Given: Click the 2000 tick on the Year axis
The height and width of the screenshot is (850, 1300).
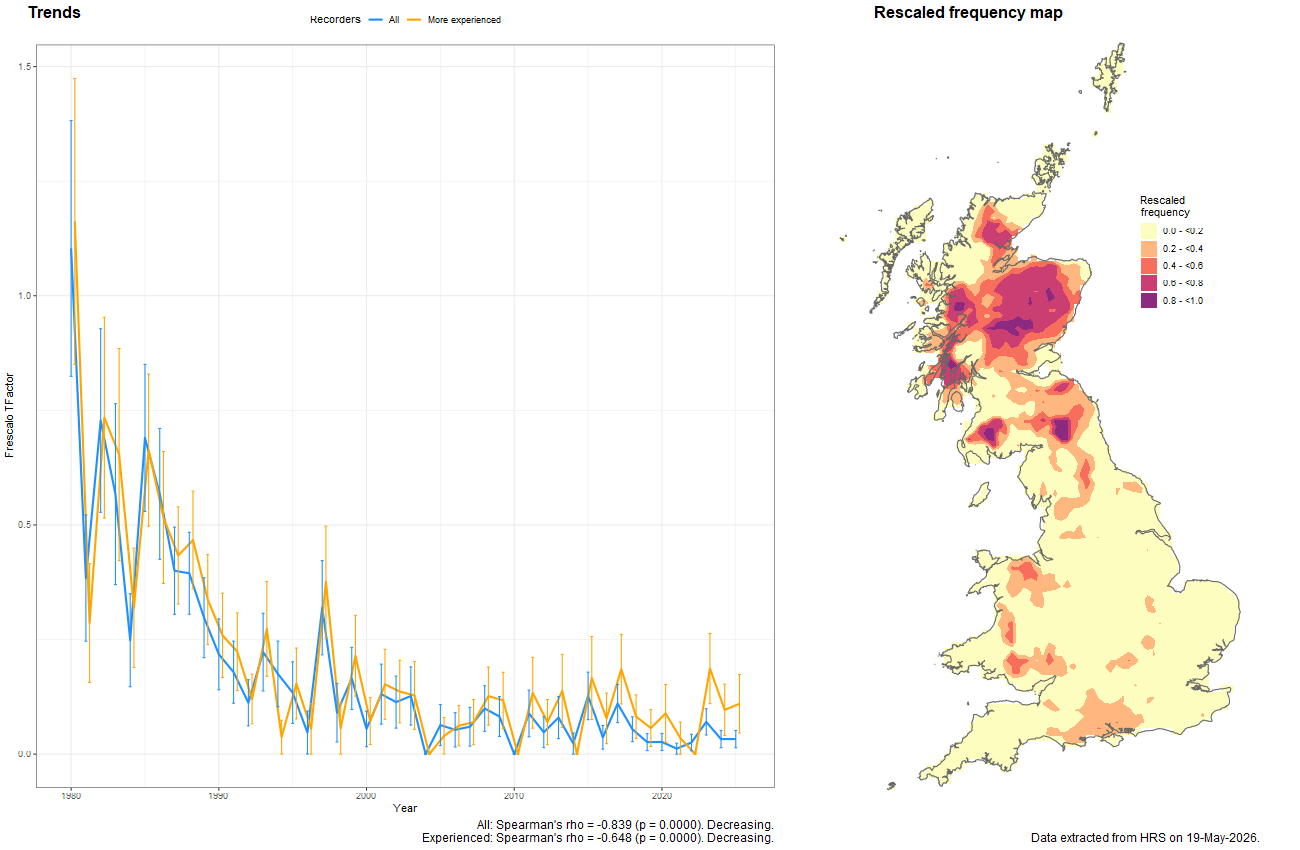Looking at the screenshot, I should coord(366,796).
